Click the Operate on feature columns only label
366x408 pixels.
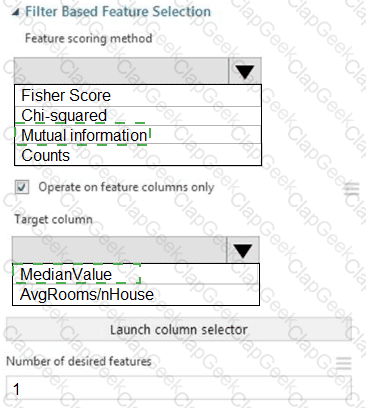126,187
